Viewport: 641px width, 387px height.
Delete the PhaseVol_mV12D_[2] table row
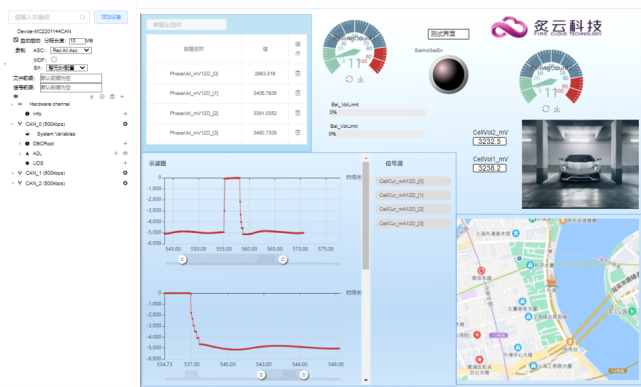click(x=298, y=113)
